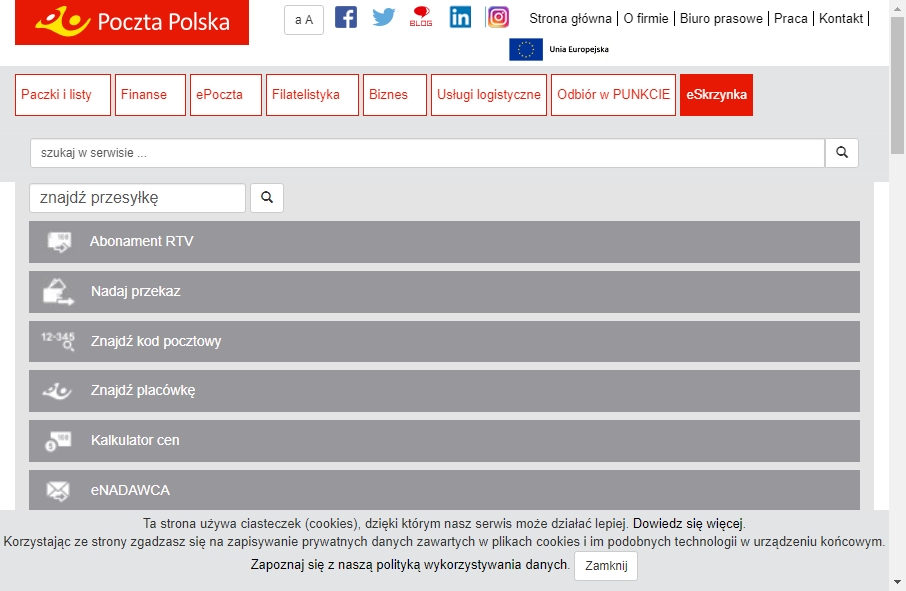Focus the znajdź przesyłkę field
Screen dimensions: 906x591
tap(138, 198)
